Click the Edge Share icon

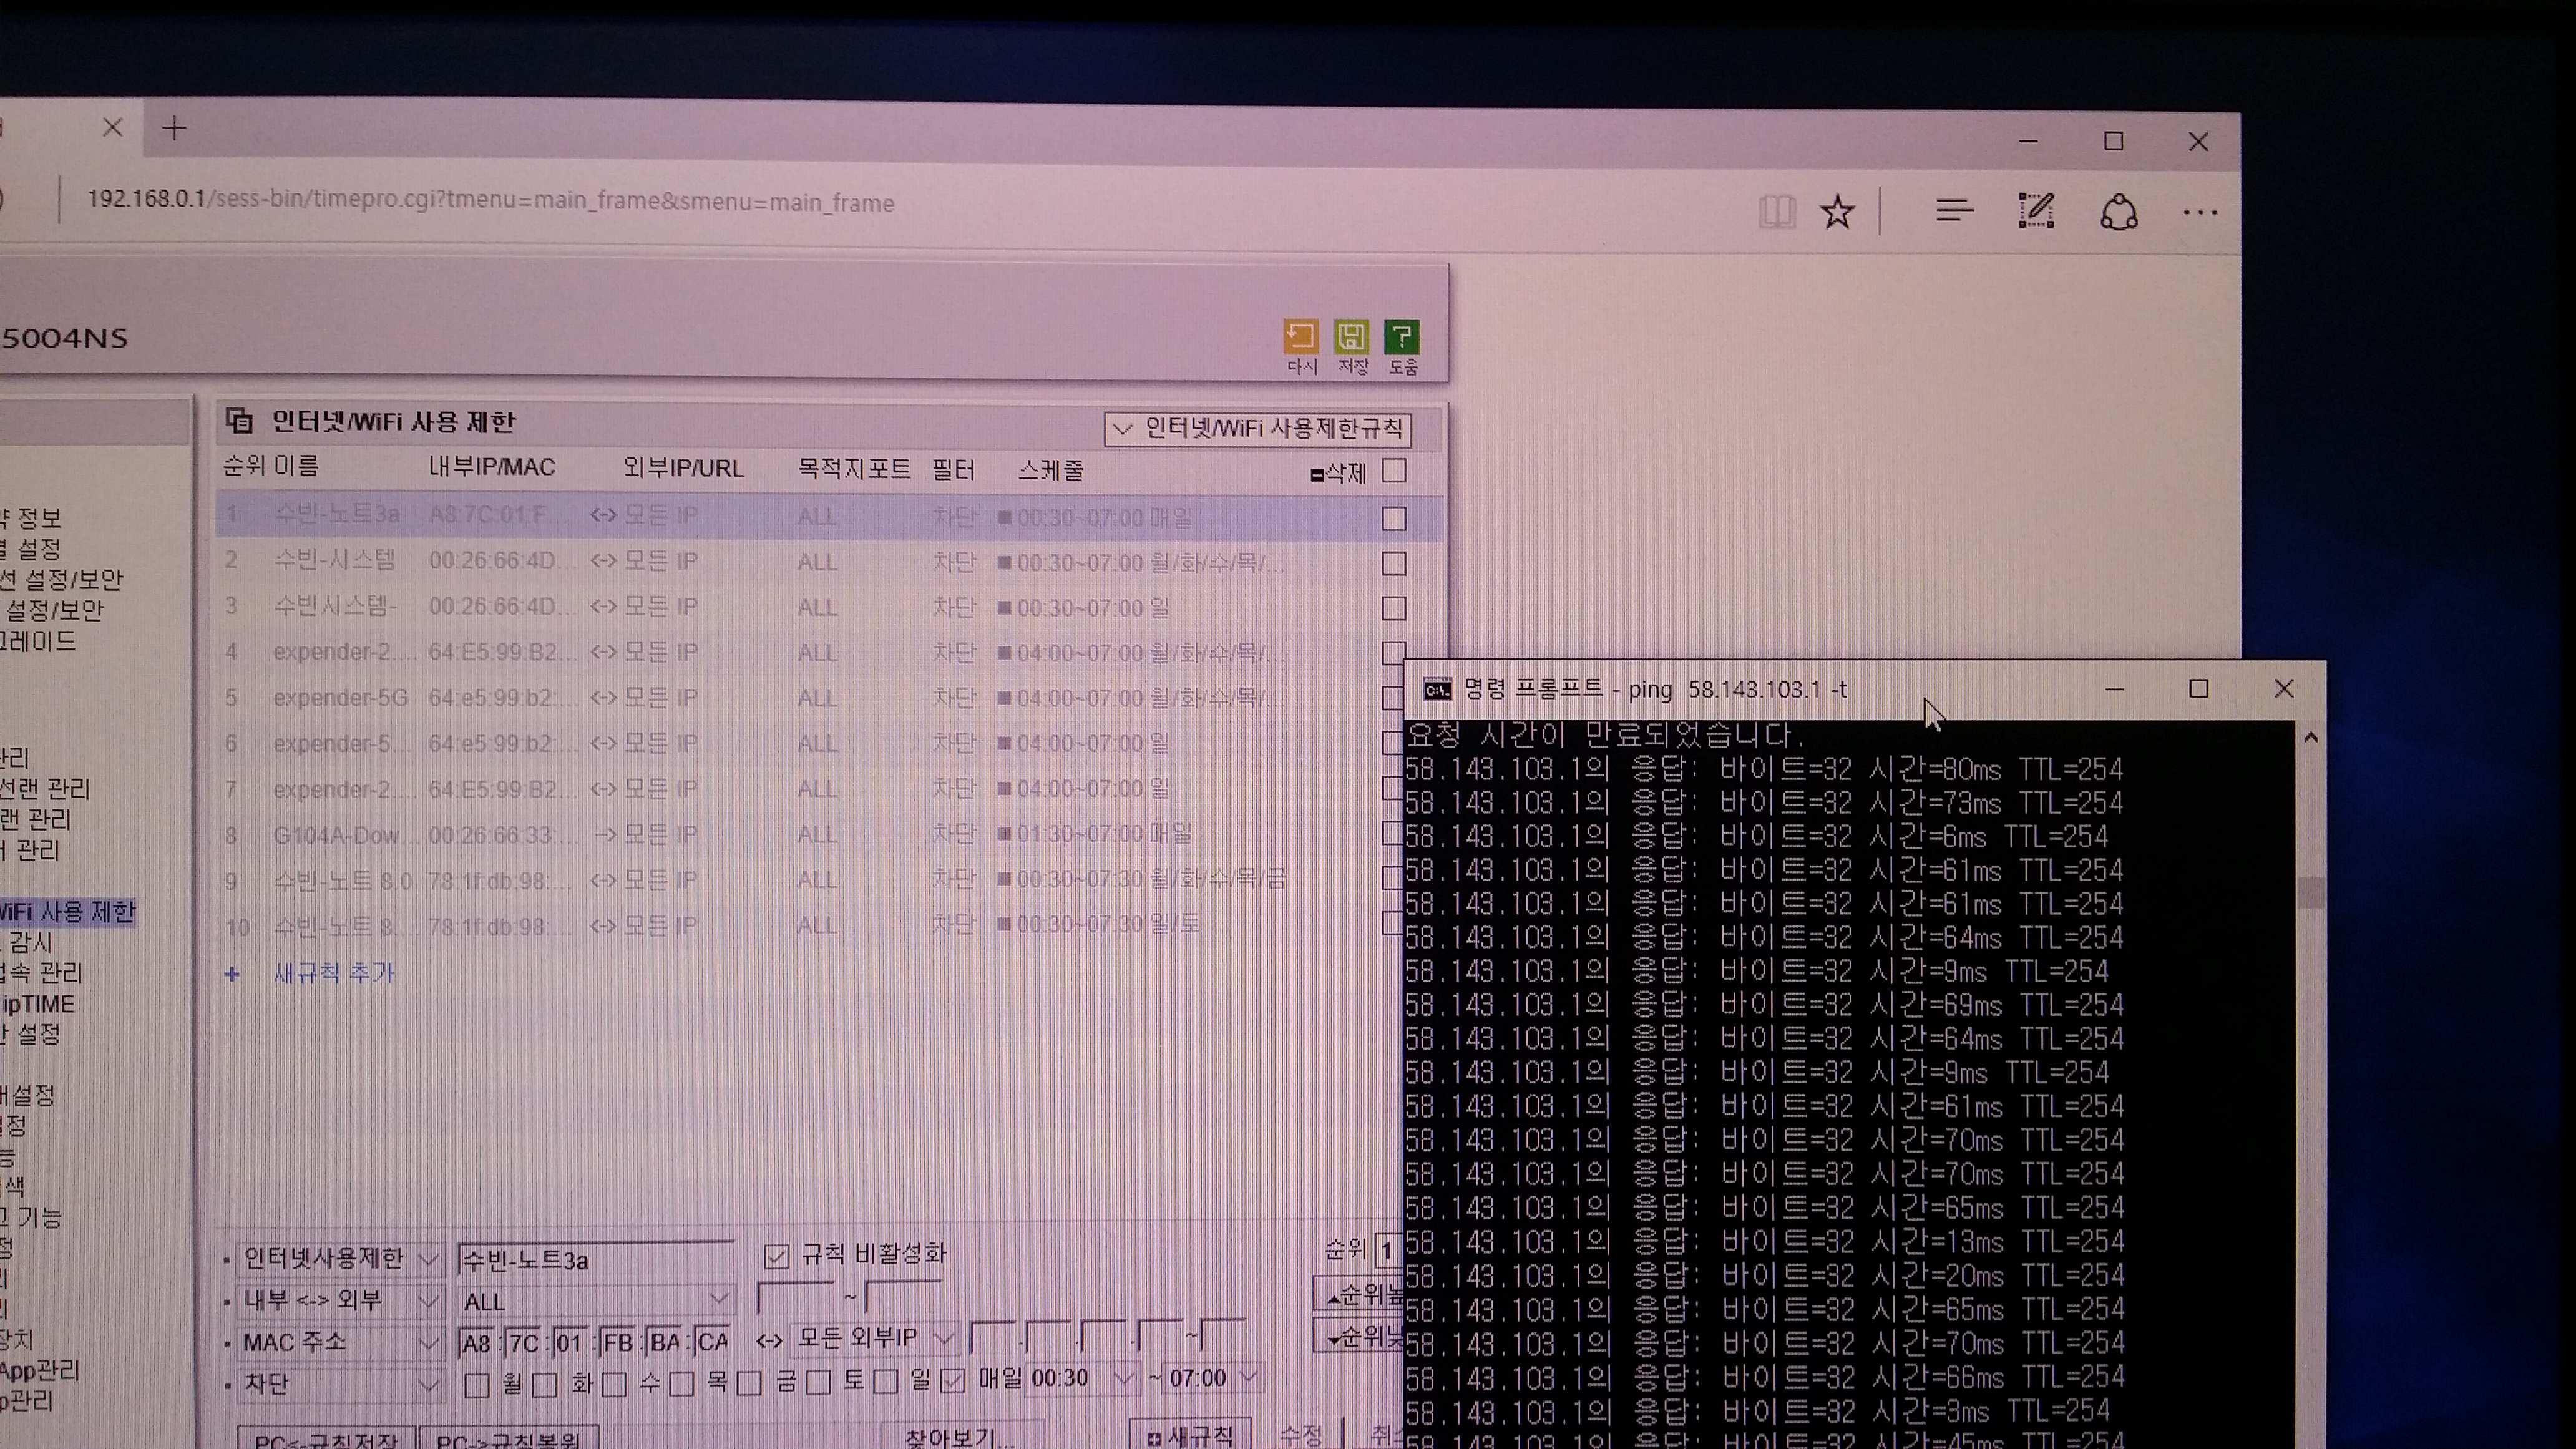[2118, 212]
